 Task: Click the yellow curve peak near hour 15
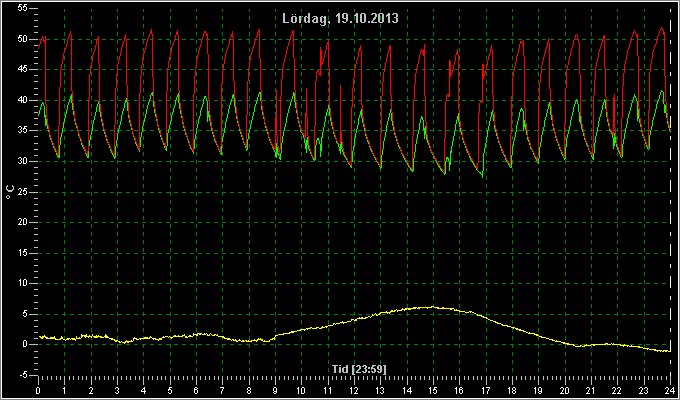click(x=432, y=307)
